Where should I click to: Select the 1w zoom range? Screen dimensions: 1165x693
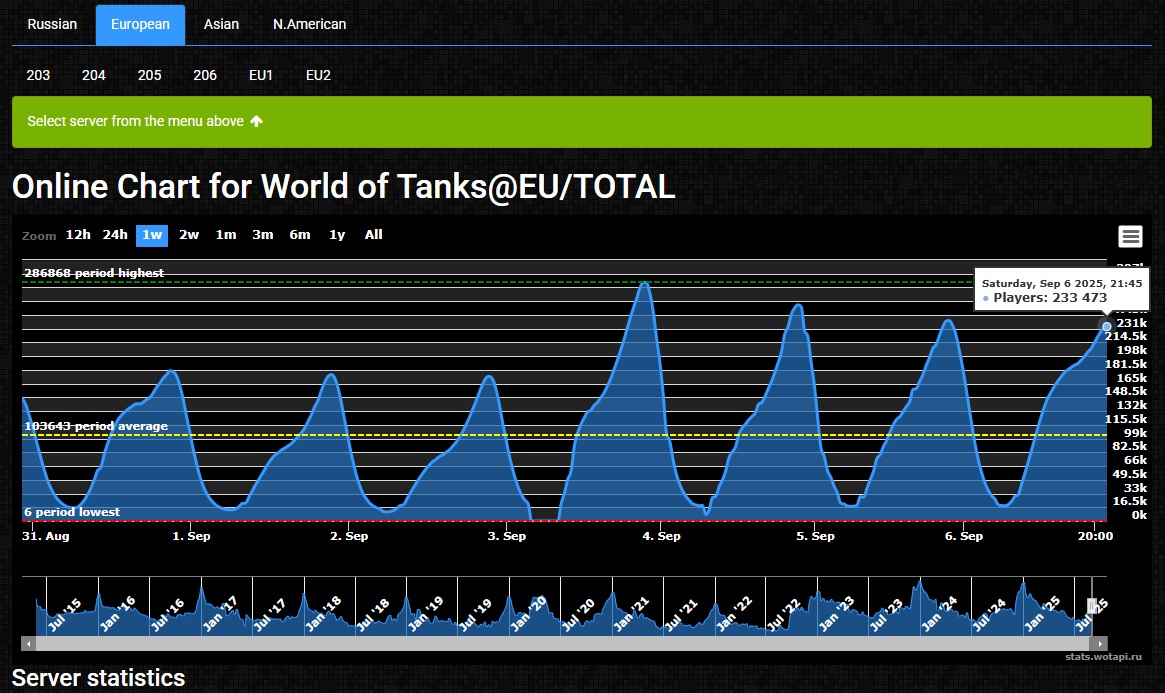coord(152,235)
